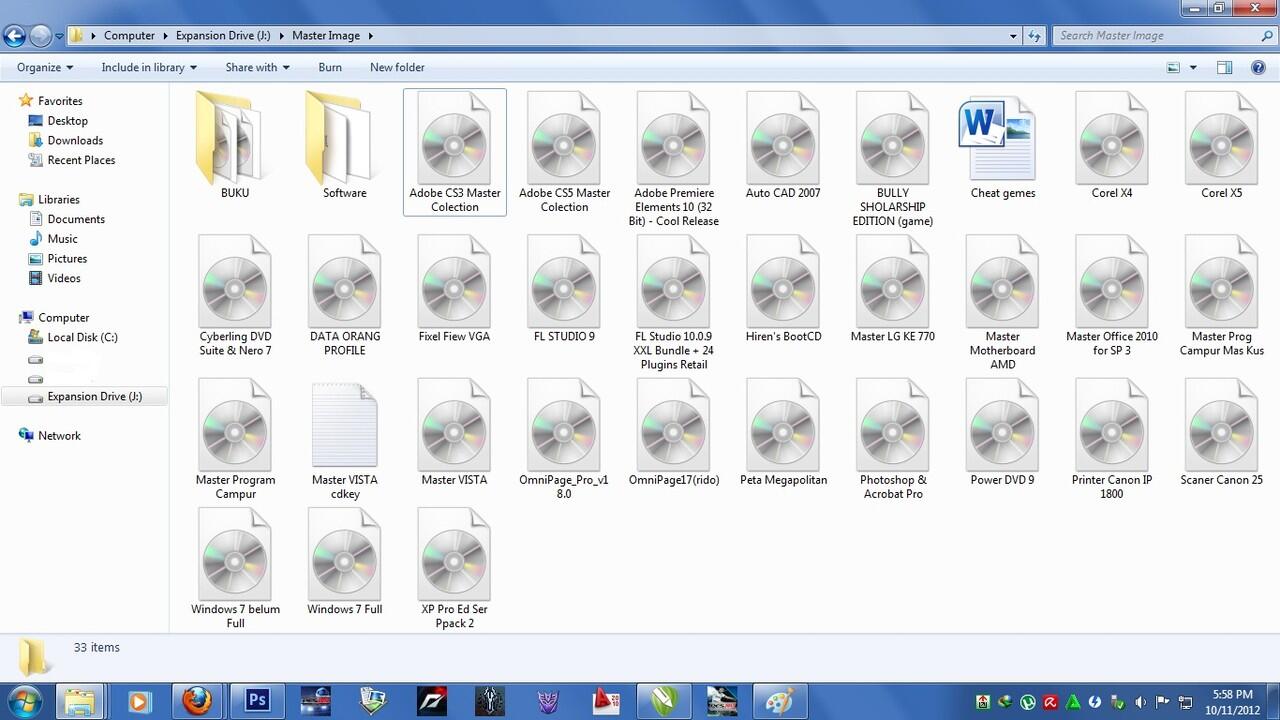Select the OmniPage17(rido) disc image
This screenshot has width=1280, height=720.
click(x=674, y=433)
